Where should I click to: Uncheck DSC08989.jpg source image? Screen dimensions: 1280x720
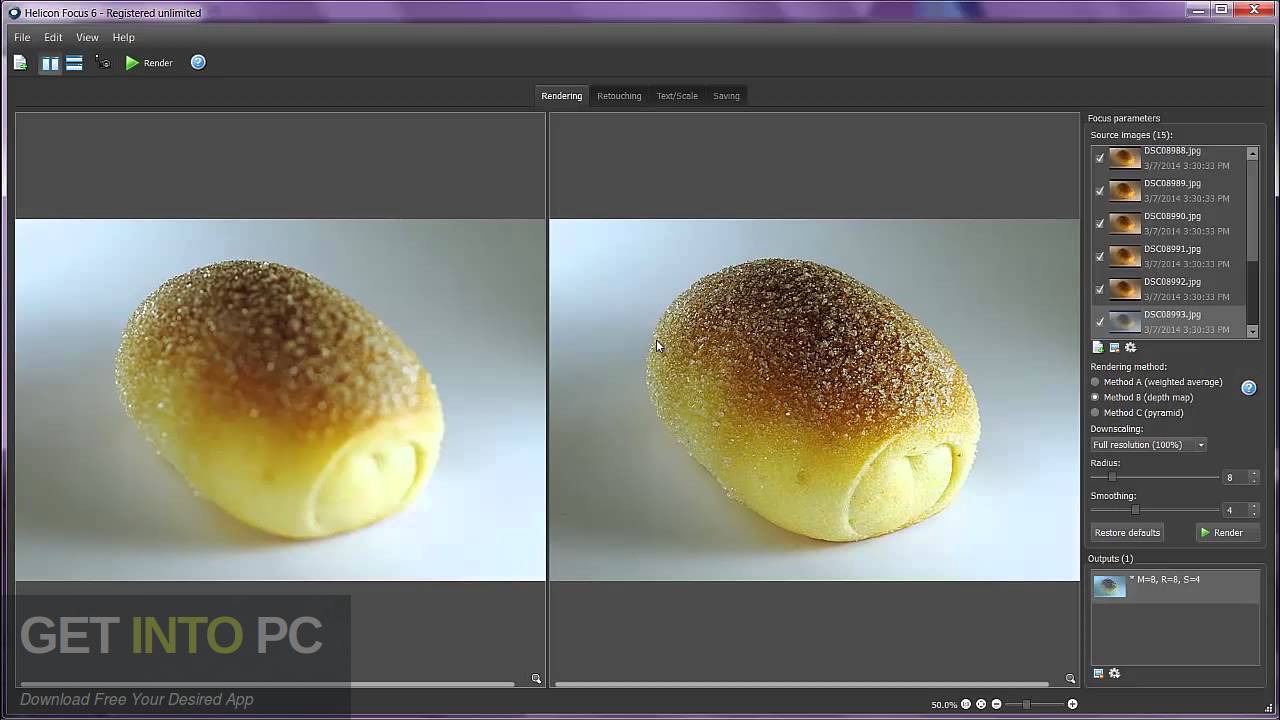[x=1100, y=191]
